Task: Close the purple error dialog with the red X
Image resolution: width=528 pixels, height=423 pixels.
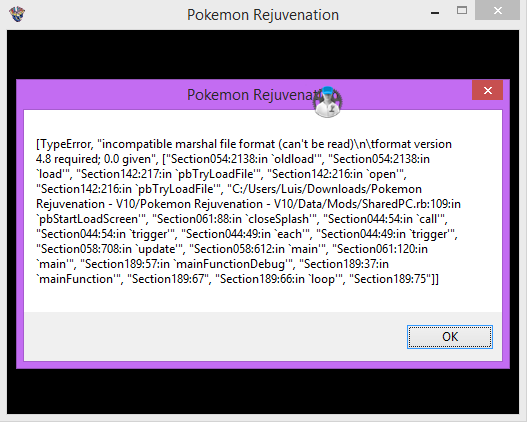Action: [x=488, y=90]
